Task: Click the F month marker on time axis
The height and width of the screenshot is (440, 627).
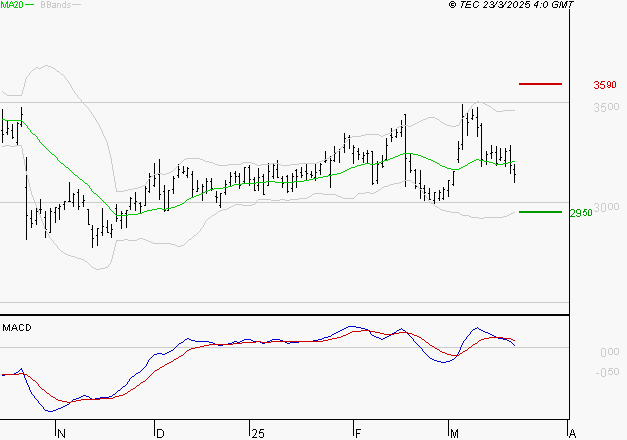Action: (x=358, y=434)
